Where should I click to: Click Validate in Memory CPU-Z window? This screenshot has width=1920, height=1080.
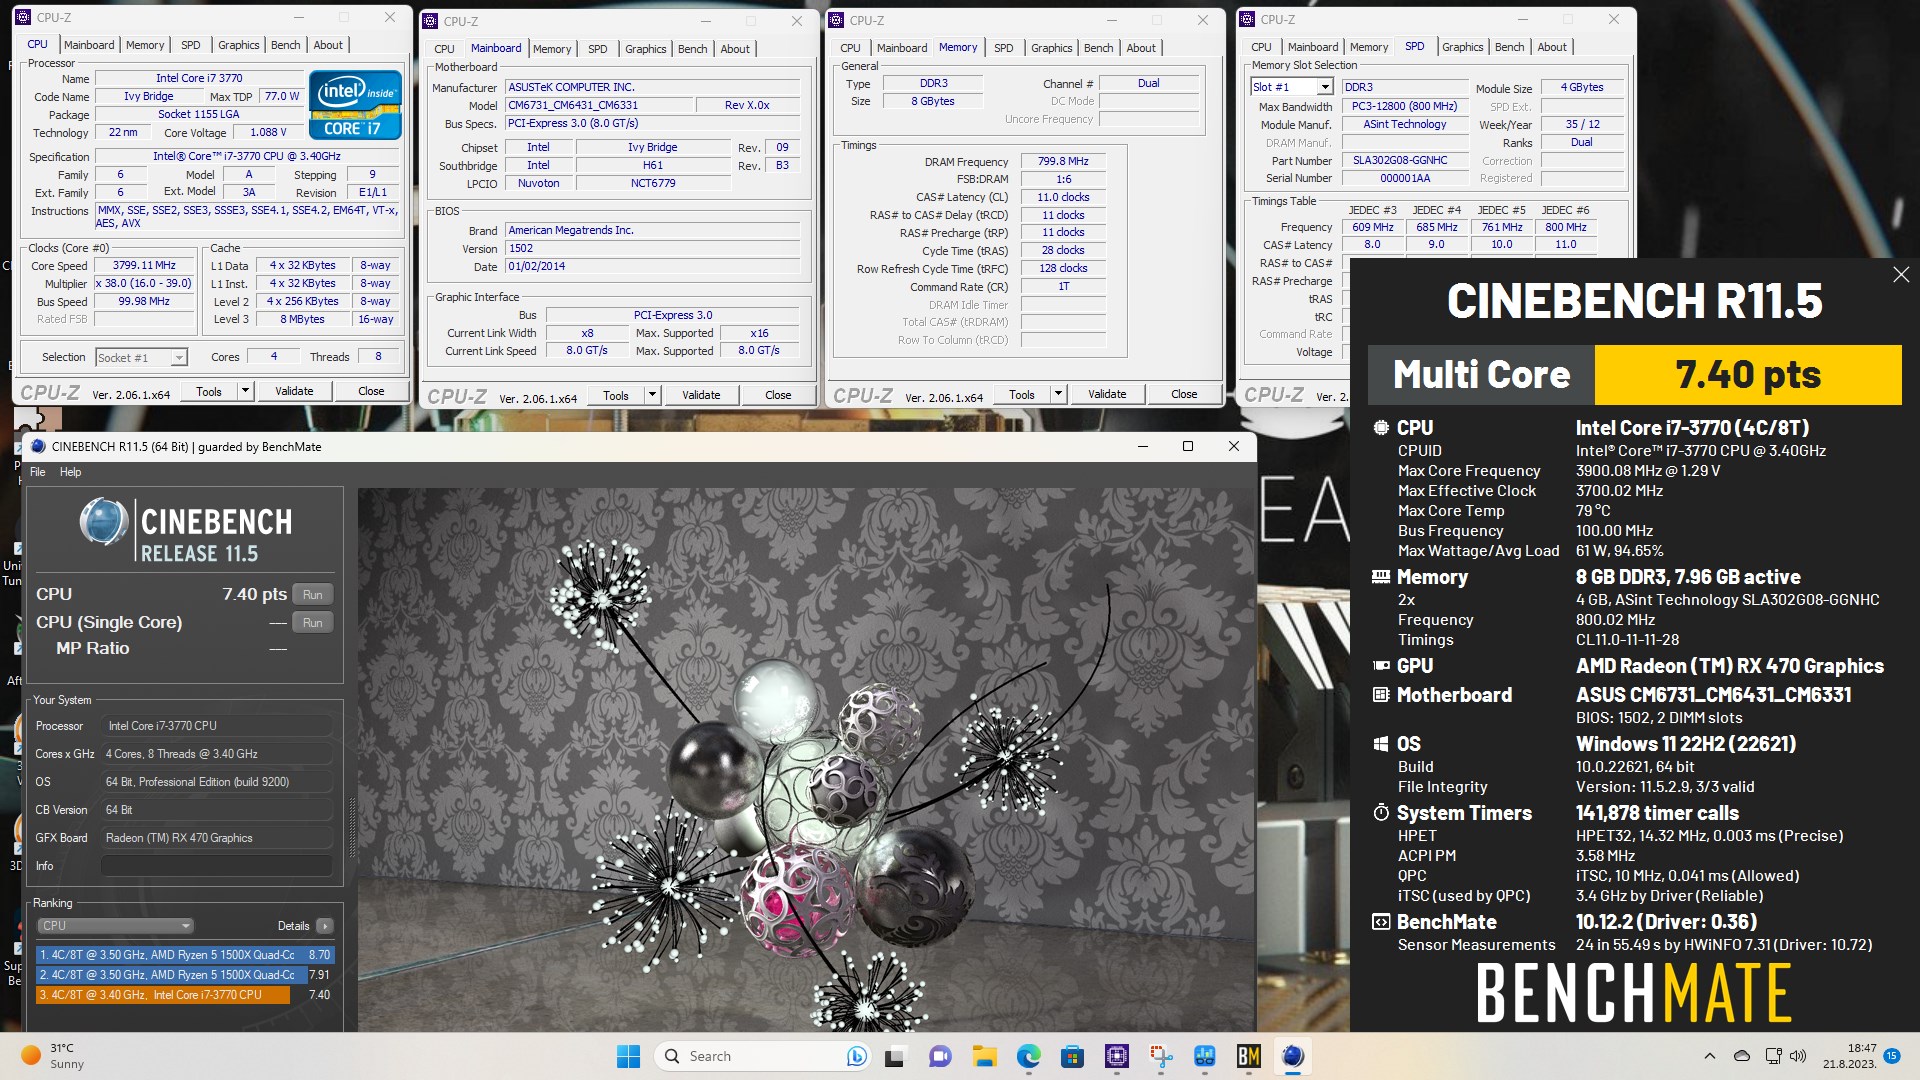[1107, 394]
